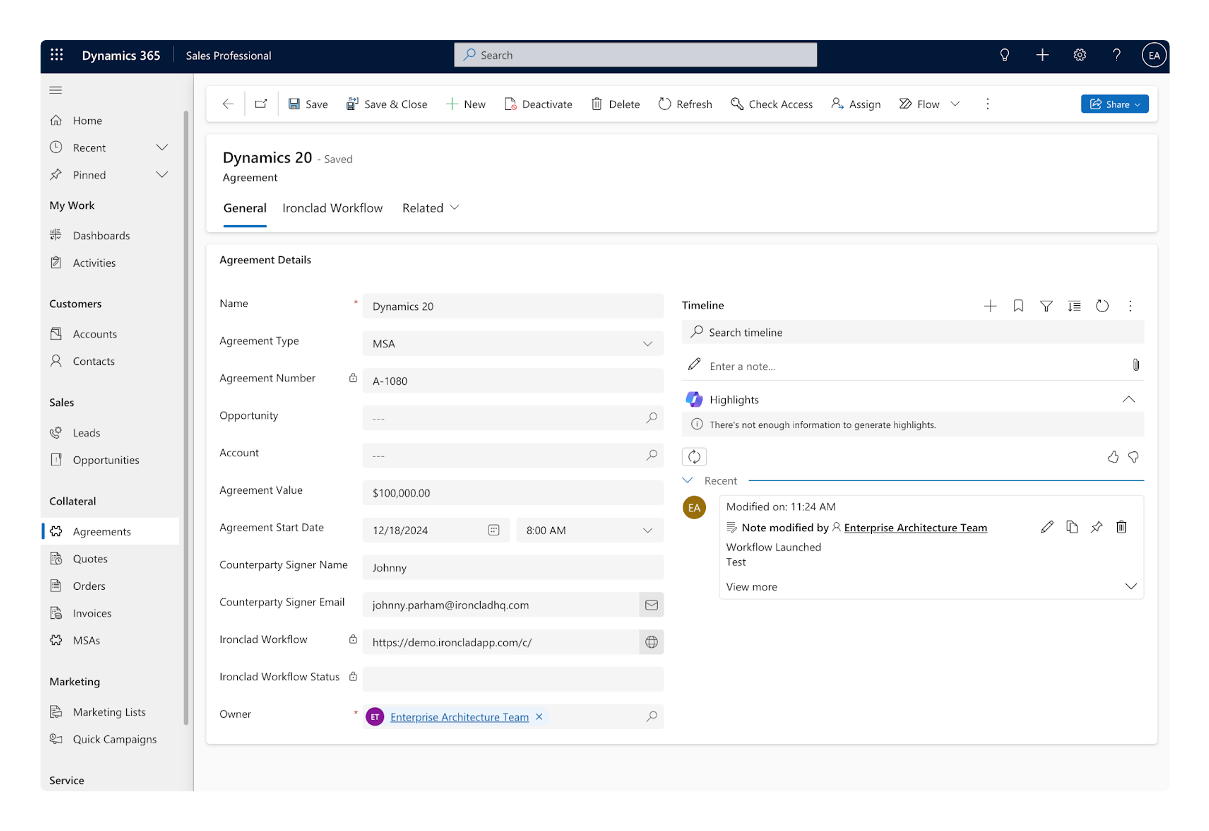
Task: Click the lightbulb assistant icon
Action: click(x=1005, y=55)
